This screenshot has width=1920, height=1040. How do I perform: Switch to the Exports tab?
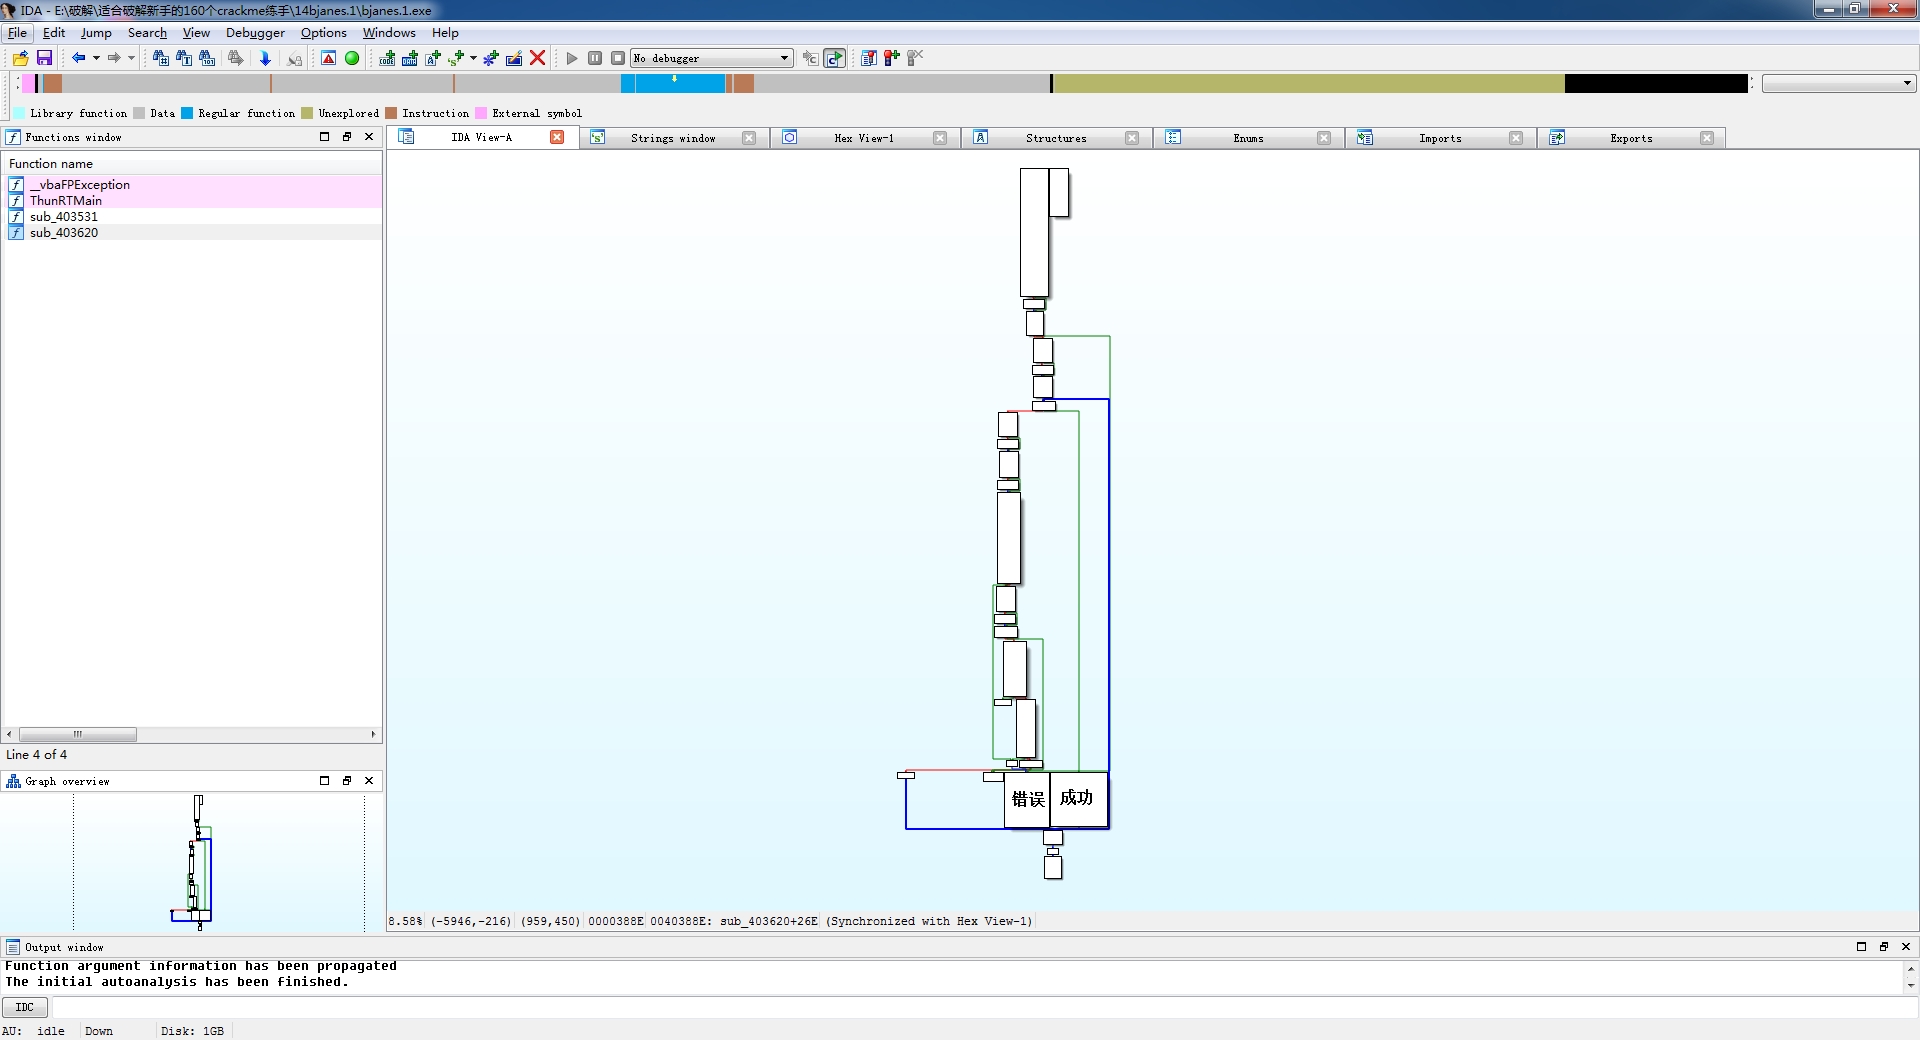click(x=1631, y=138)
